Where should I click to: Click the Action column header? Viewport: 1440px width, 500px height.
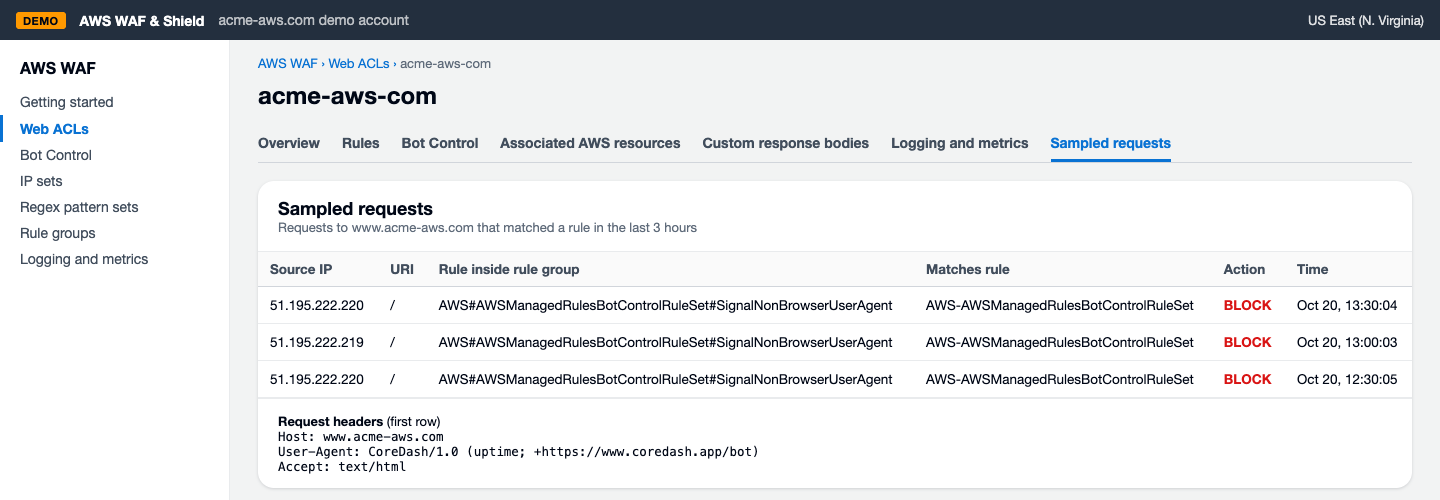pos(1244,269)
